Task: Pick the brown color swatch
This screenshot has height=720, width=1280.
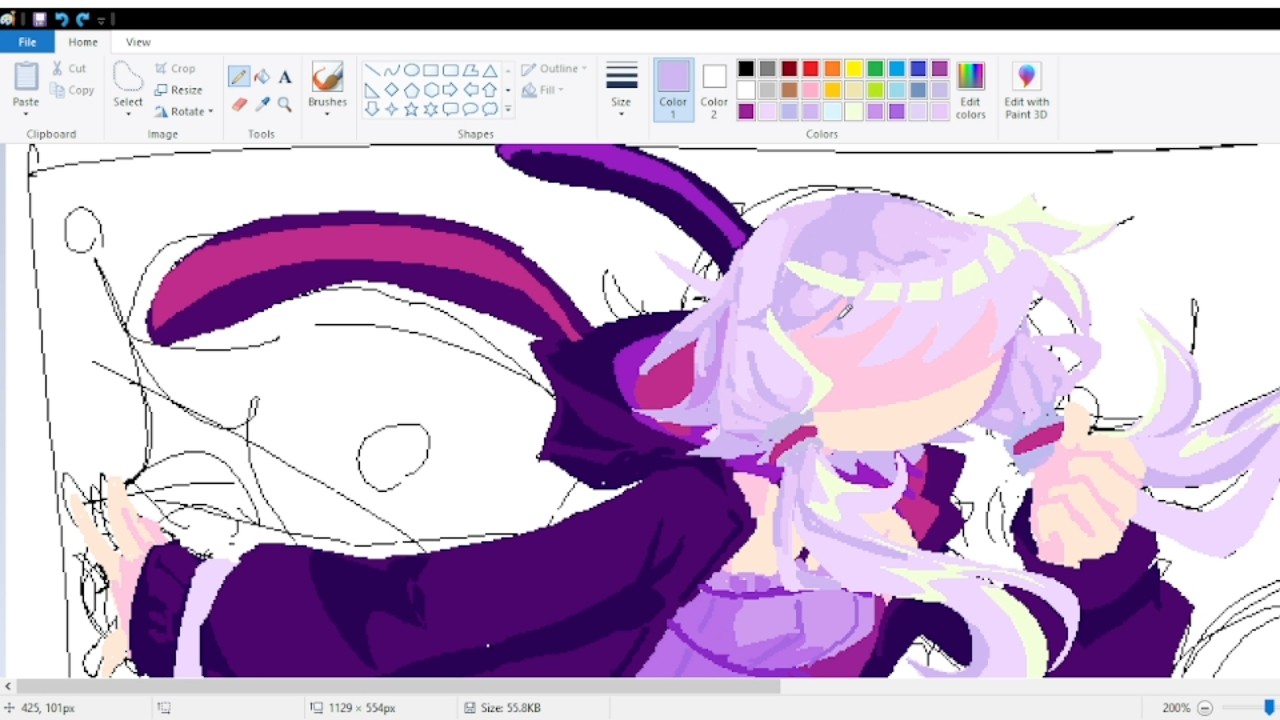Action: tap(789, 90)
